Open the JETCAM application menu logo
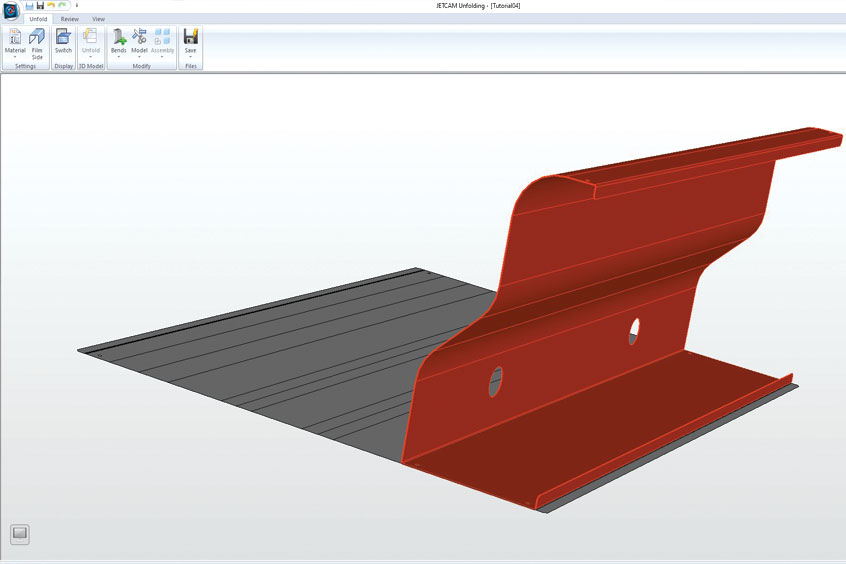 coord(11,9)
